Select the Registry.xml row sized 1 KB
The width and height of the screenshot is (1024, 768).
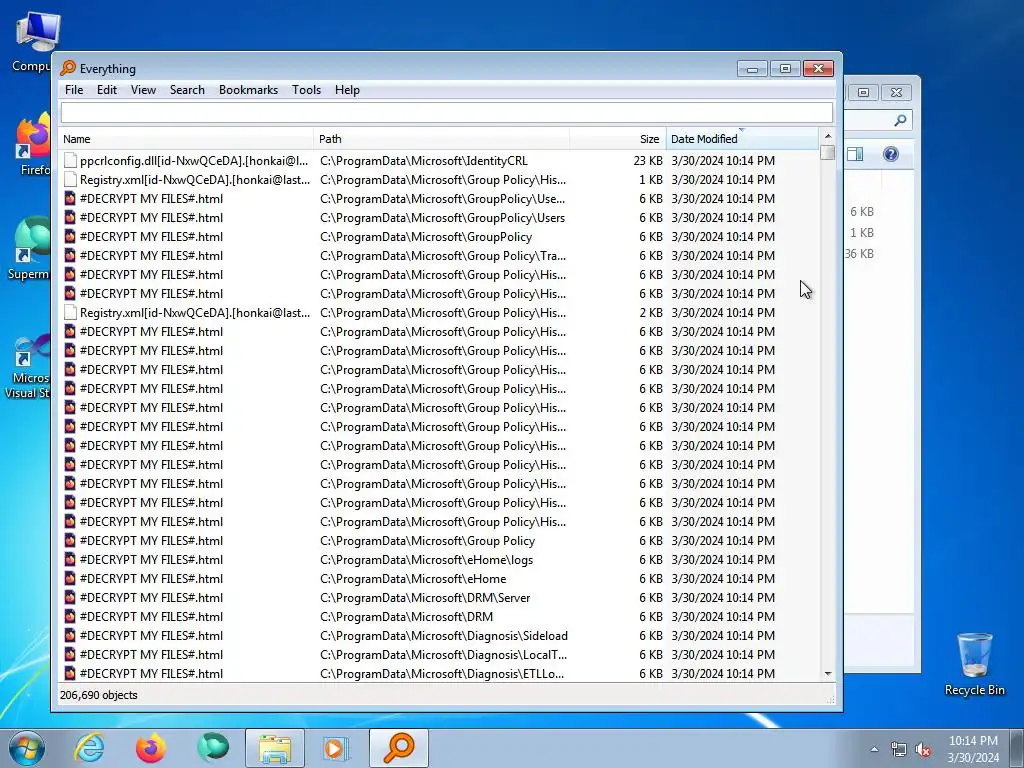(x=438, y=180)
